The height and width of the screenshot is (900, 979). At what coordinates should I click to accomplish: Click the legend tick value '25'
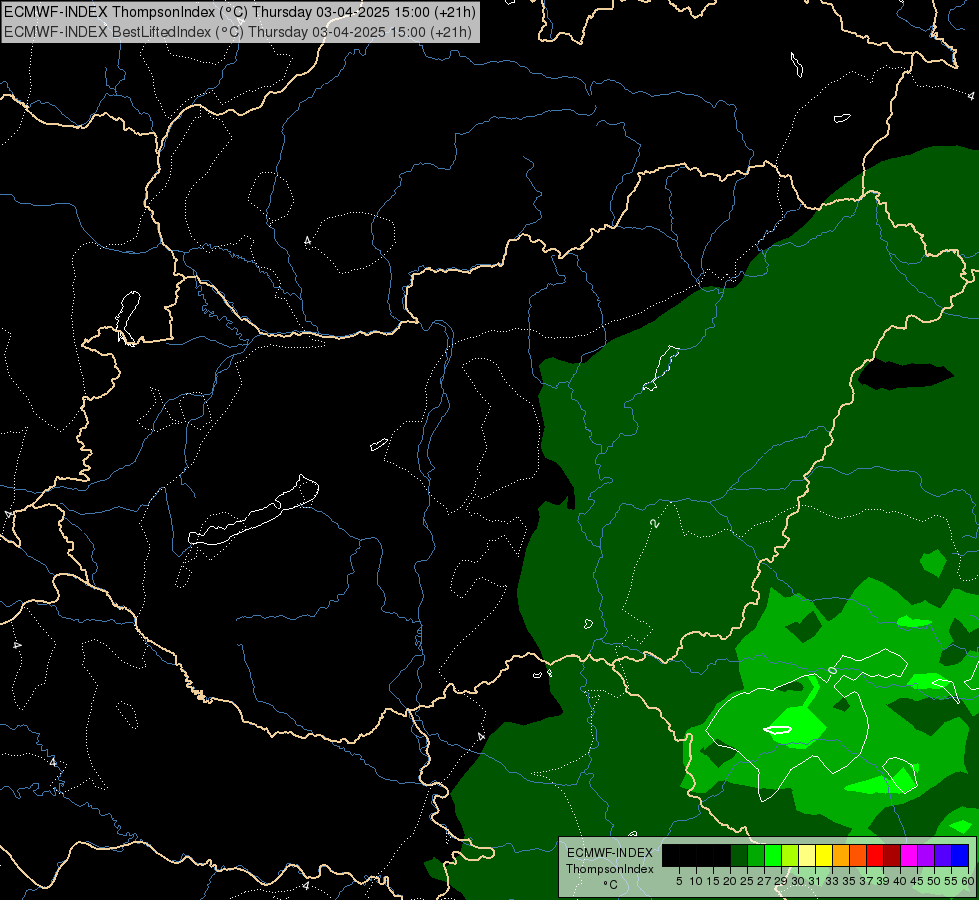tap(747, 881)
